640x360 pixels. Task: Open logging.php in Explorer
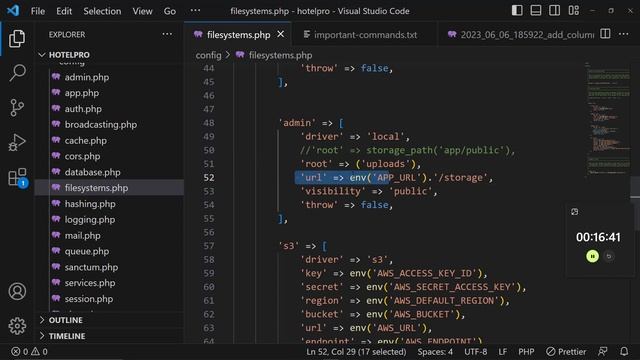pyautogui.click(x=90, y=220)
